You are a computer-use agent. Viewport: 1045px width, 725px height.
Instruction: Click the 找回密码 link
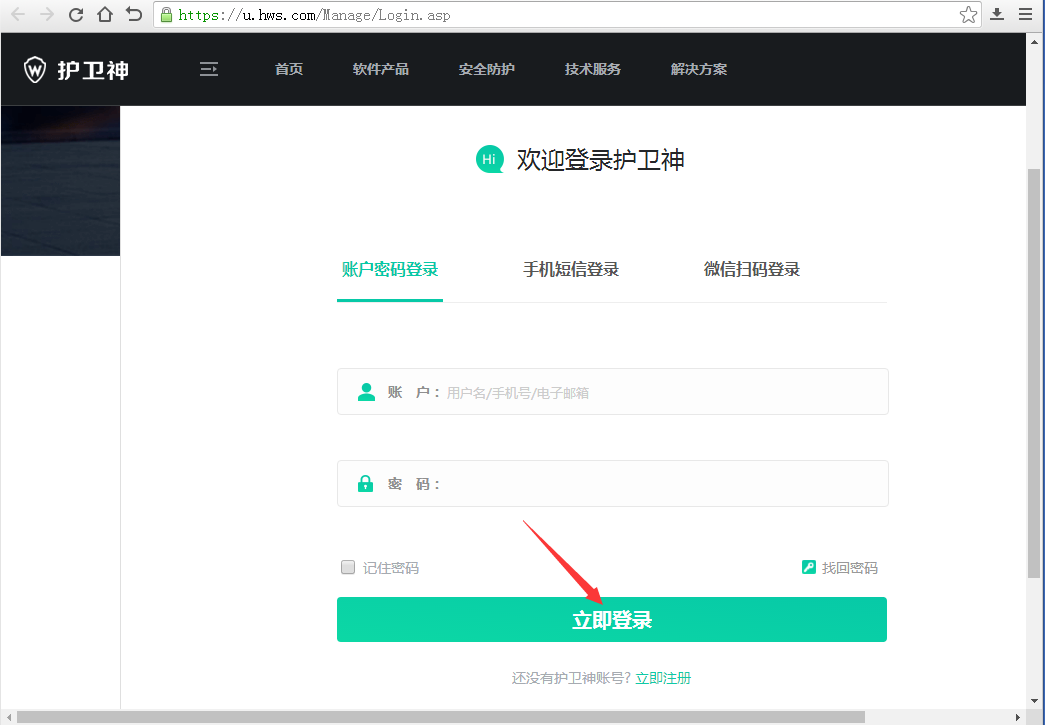point(849,568)
